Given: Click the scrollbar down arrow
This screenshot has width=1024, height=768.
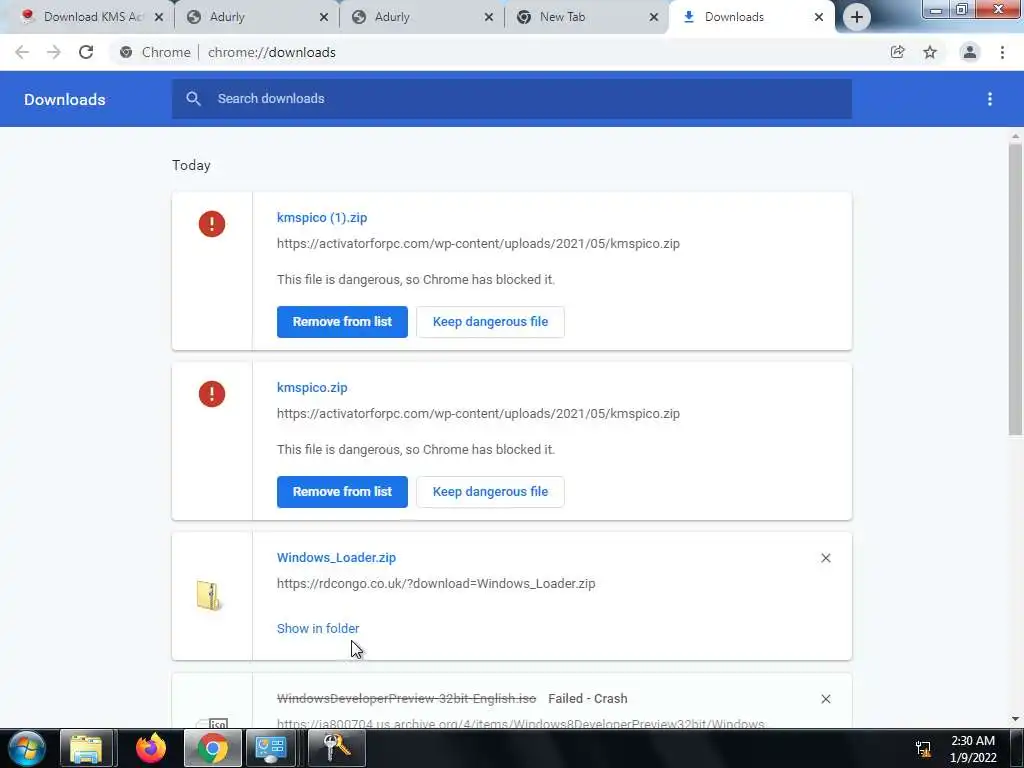Looking at the screenshot, I should tap(1015, 719).
